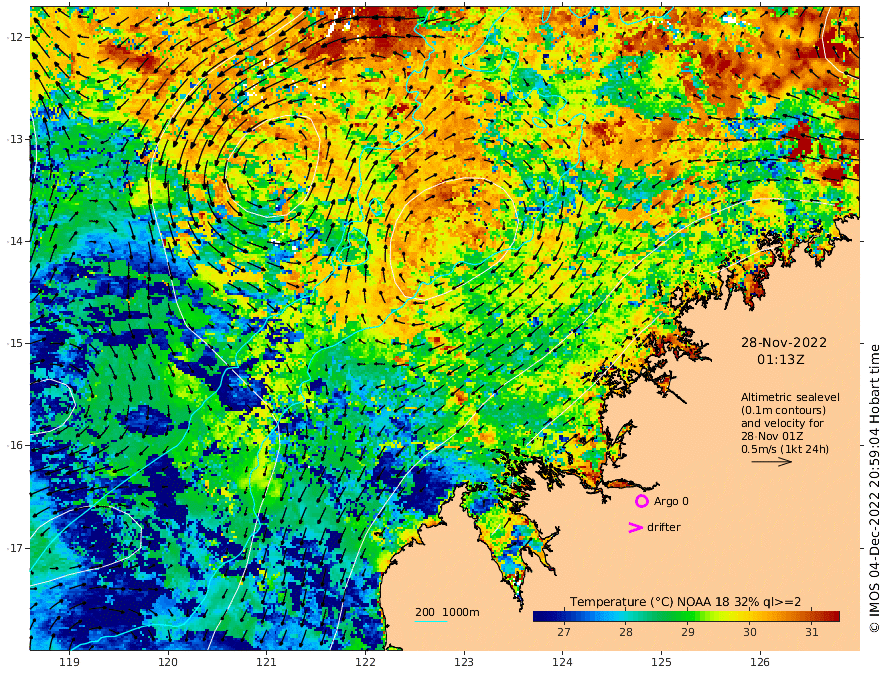The image size is (880, 680).
Task: Click latitude axis label -15
Action: coord(13,343)
